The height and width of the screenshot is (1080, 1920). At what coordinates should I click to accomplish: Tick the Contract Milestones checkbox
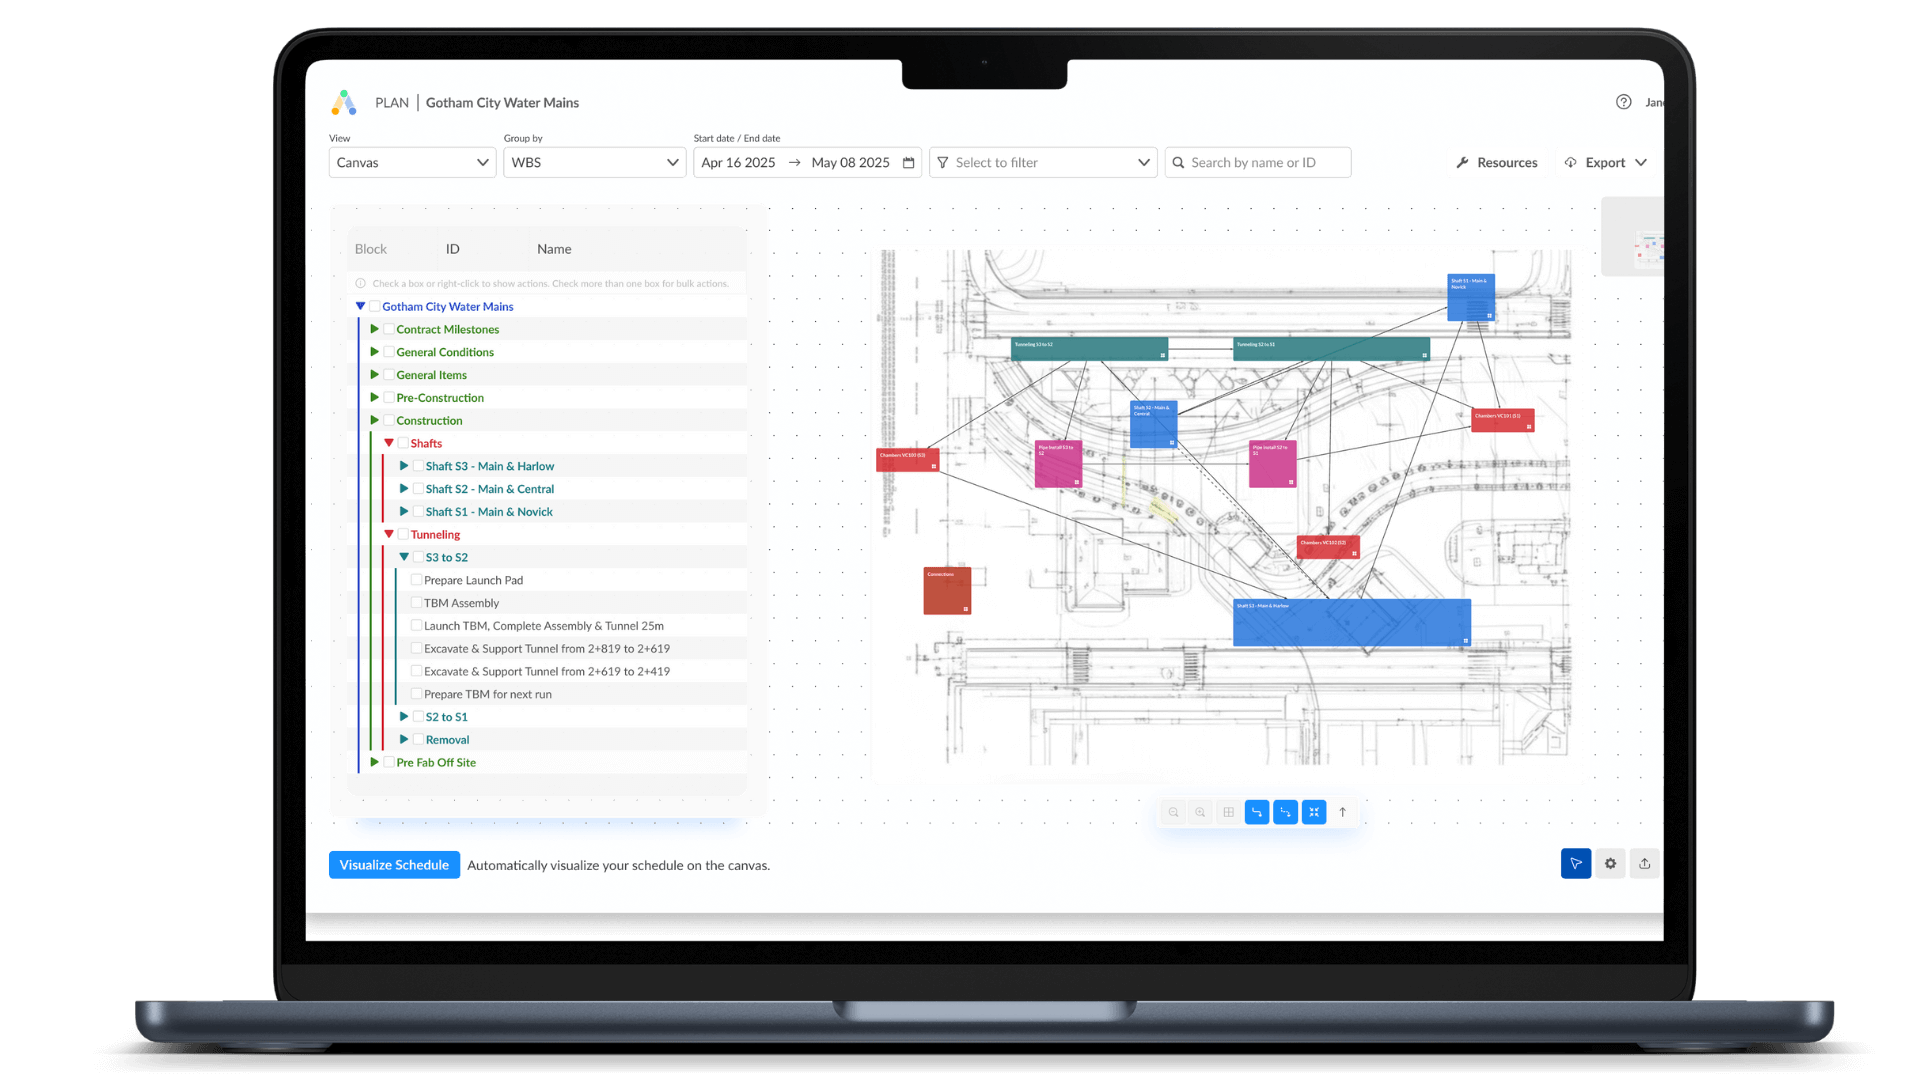point(389,329)
